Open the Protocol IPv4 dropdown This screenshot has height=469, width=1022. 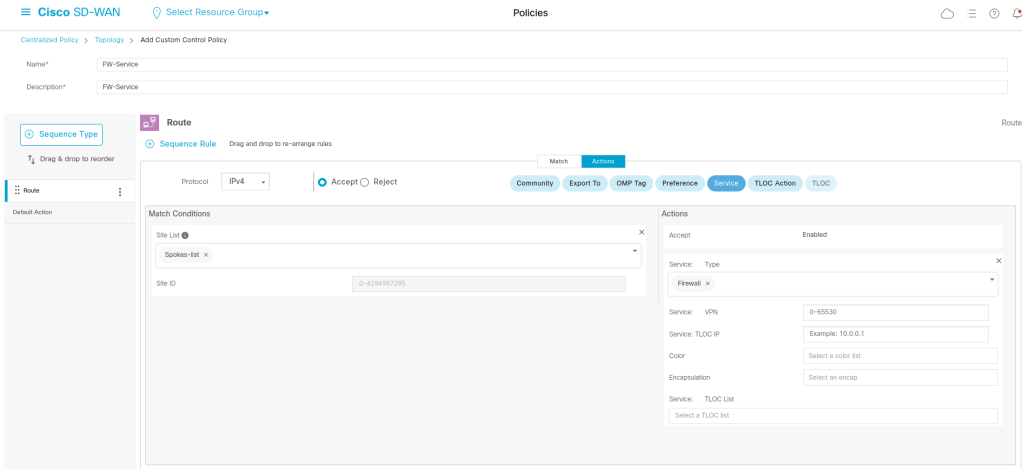pyautogui.click(x=245, y=182)
